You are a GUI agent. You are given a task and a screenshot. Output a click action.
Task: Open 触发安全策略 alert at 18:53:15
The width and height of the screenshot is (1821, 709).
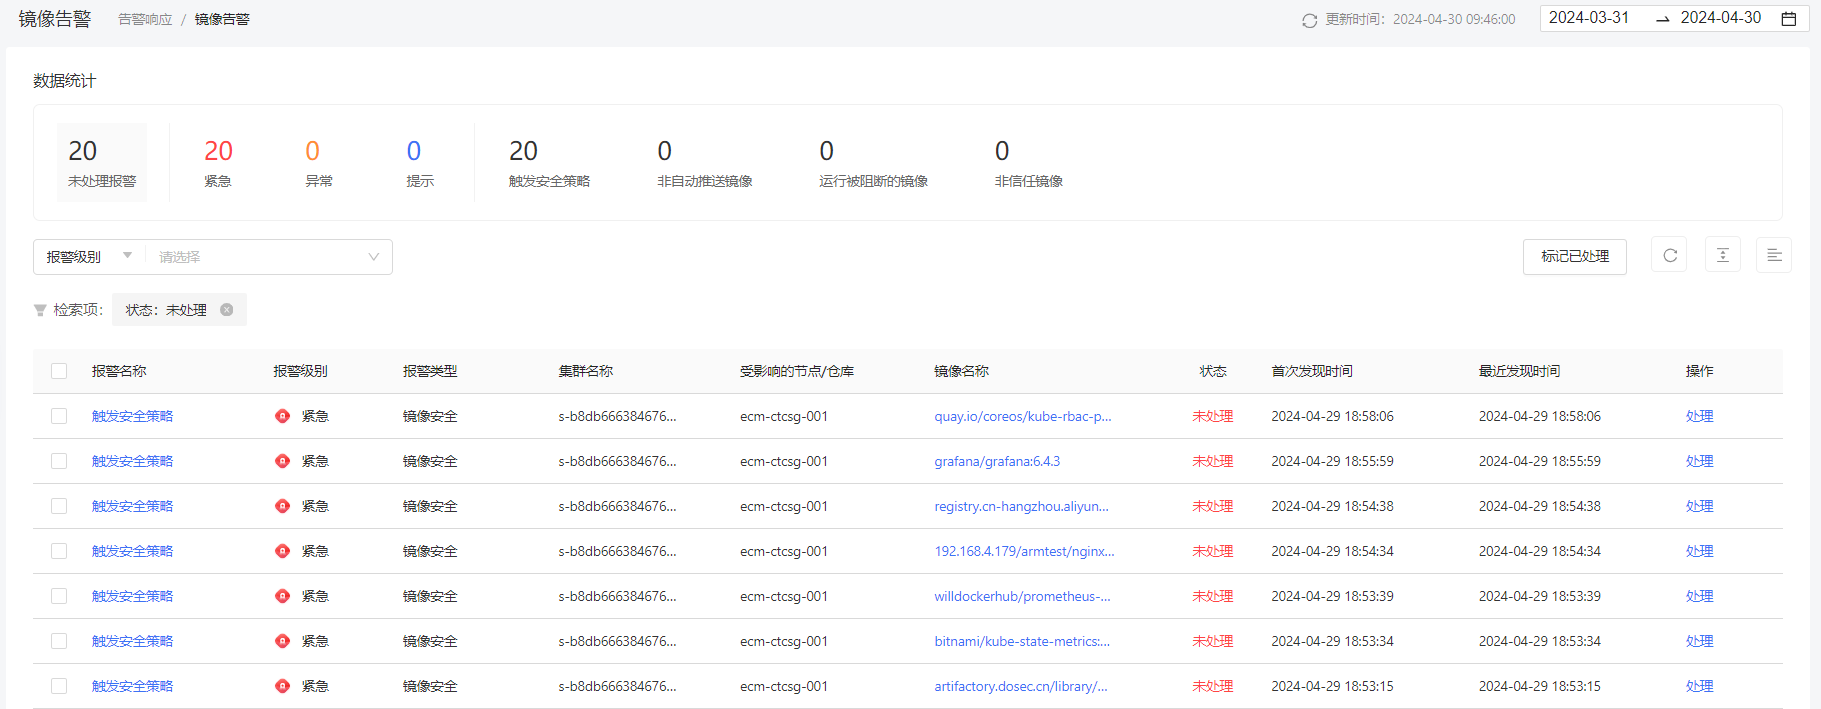(x=132, y=686)
